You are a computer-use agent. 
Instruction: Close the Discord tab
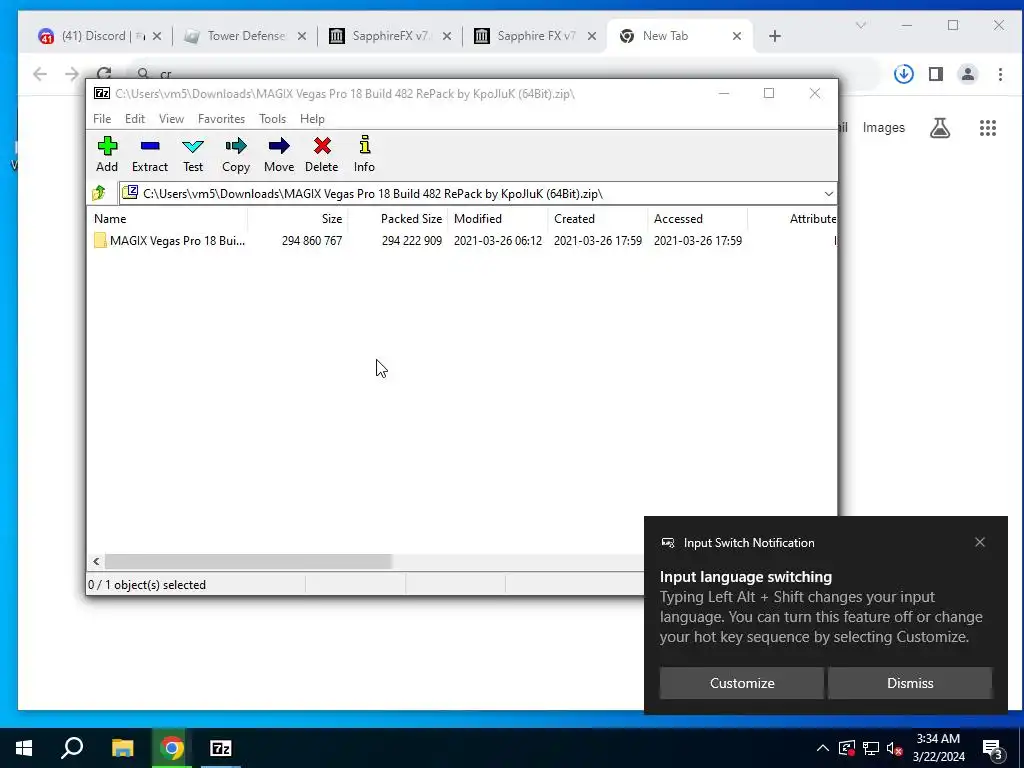tap(157, 36)
